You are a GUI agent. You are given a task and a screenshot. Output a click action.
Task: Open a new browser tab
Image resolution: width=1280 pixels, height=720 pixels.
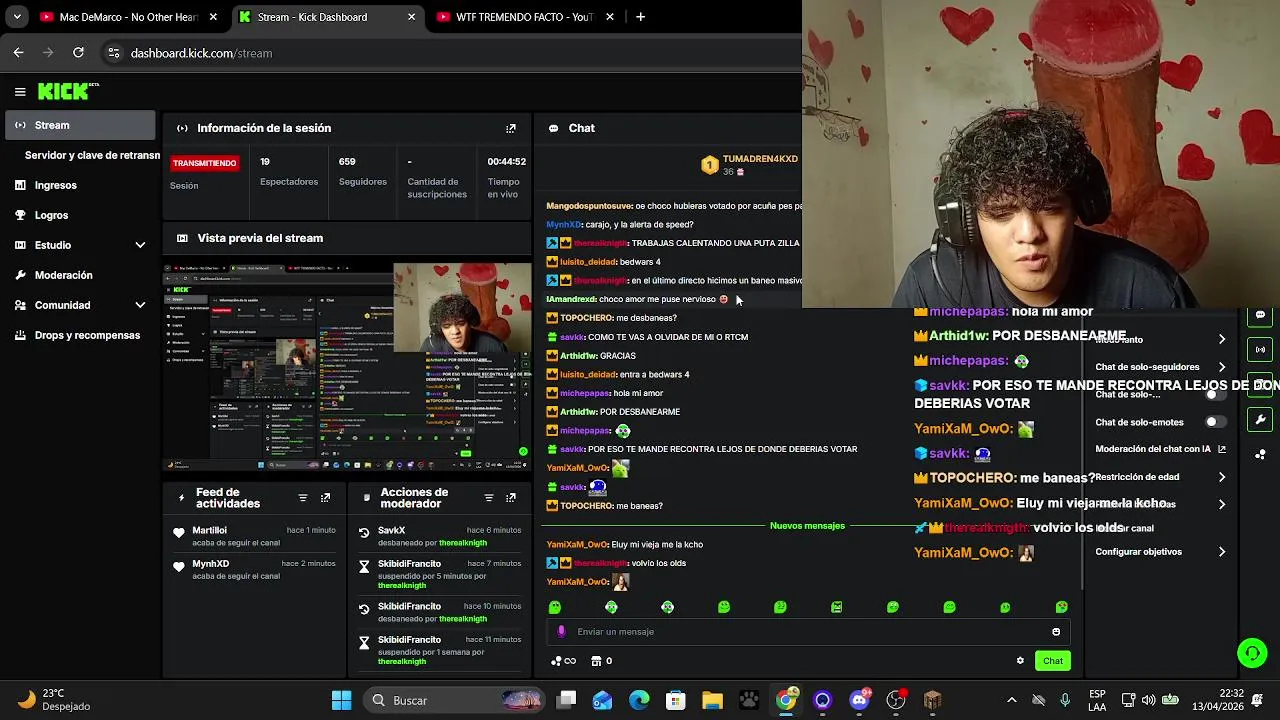tap(640, 17)
